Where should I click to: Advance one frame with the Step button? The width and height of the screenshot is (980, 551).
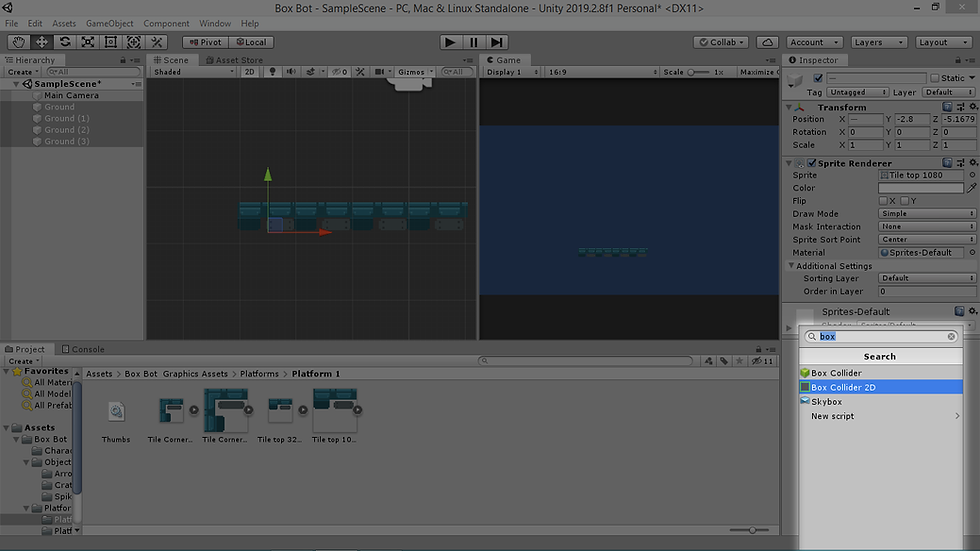pos(496,42)
